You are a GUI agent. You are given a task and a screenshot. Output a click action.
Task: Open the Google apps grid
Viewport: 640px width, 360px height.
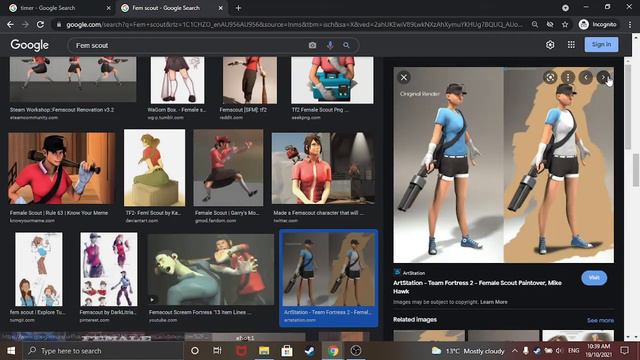[x=571, y=45]
